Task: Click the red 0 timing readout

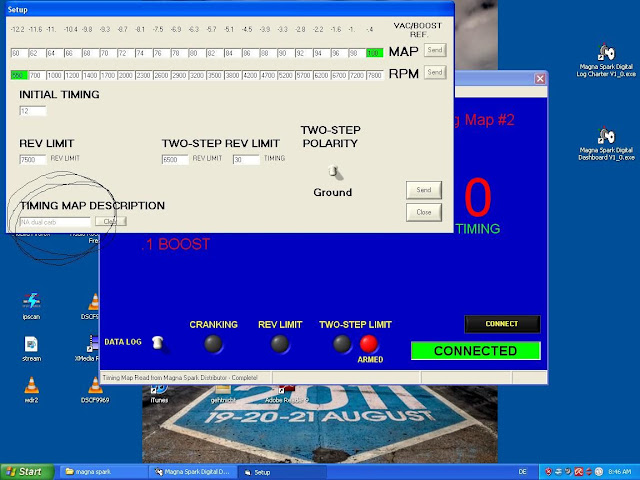Action: (477, 198)
